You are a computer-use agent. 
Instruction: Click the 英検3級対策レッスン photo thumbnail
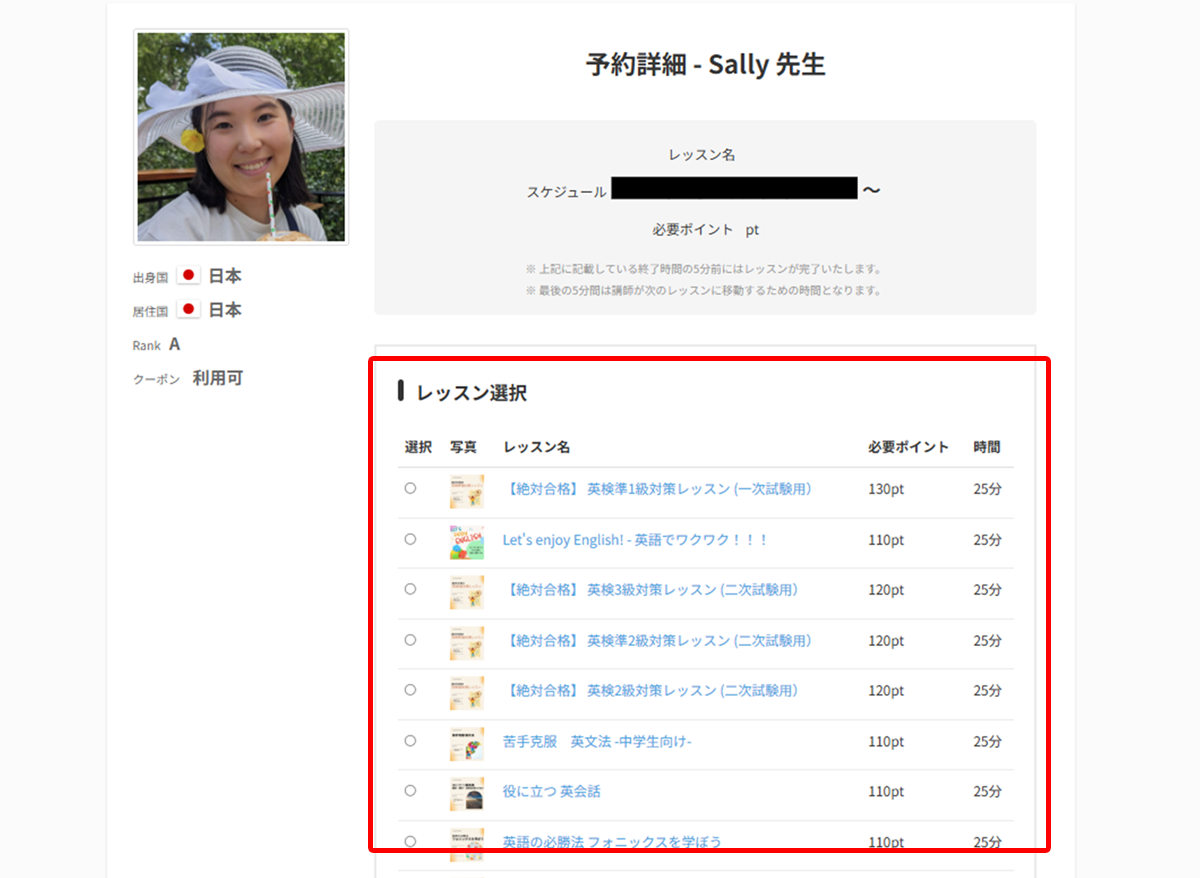coord(466,592)
